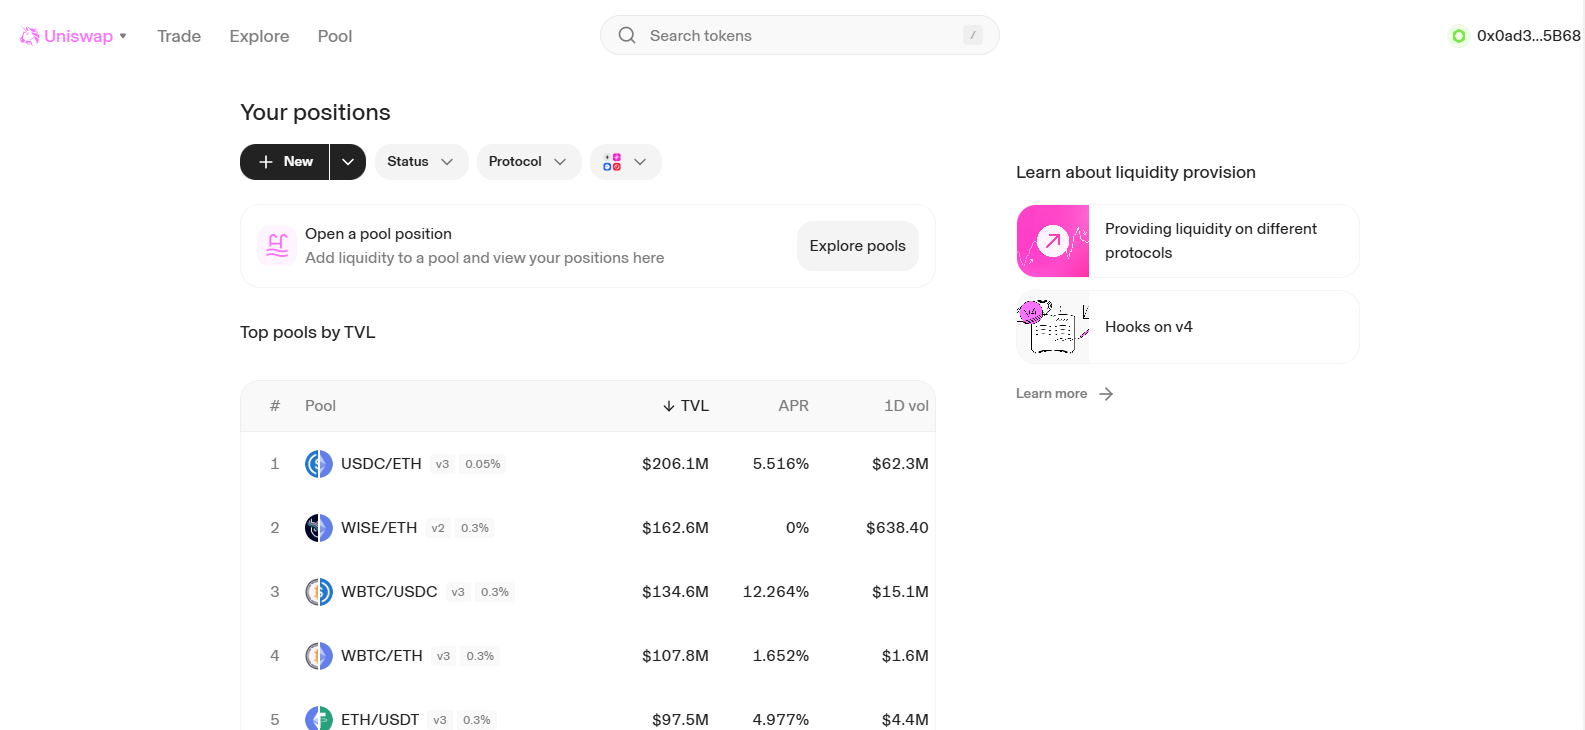
Task: Sort pools by APR column
Action: point(794,406)
